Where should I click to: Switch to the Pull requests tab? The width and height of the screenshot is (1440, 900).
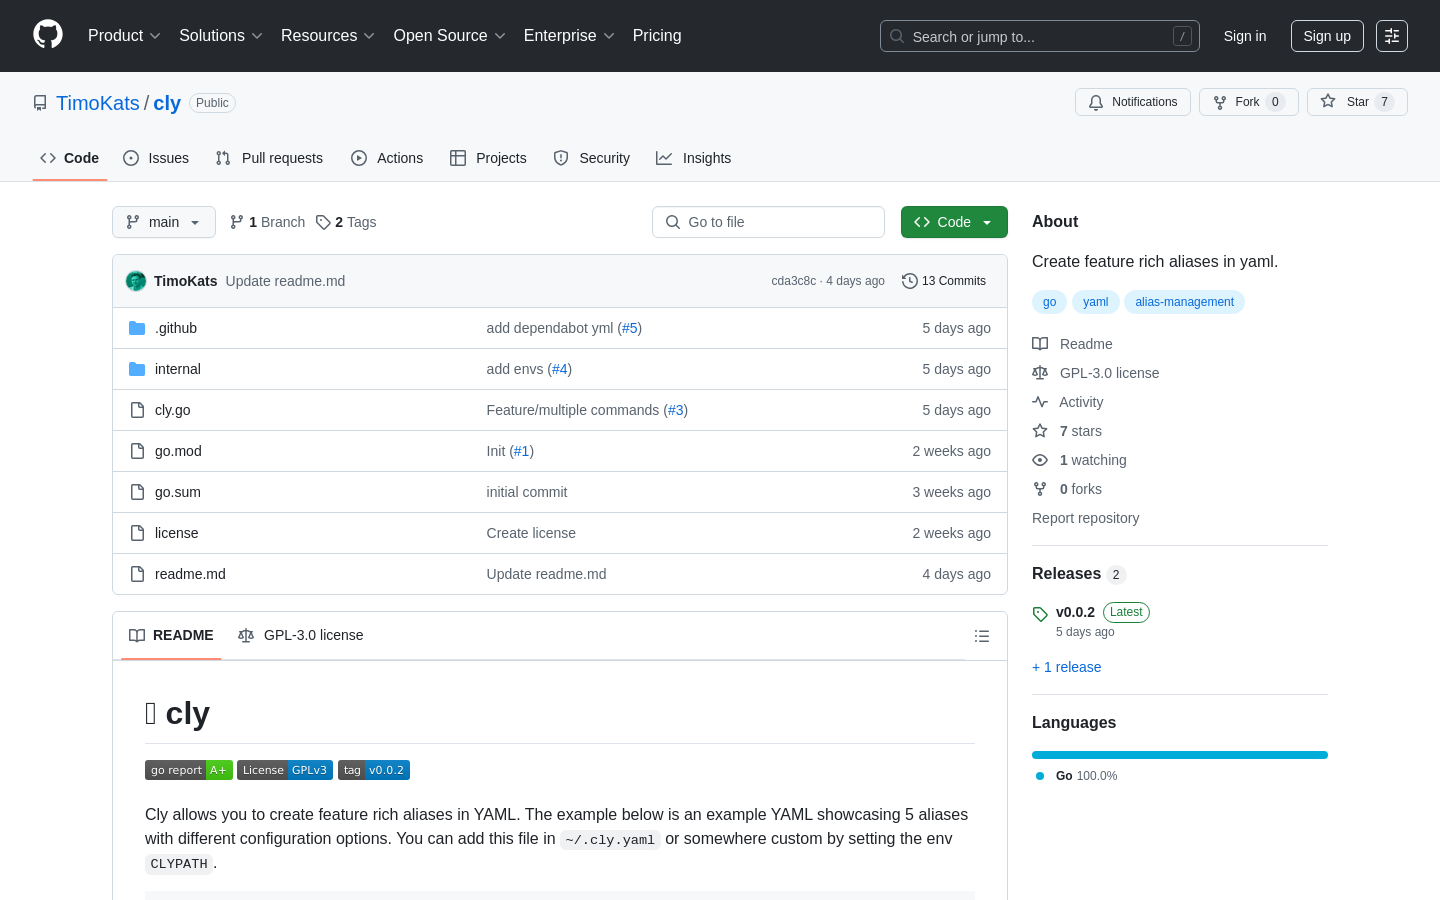269,158
